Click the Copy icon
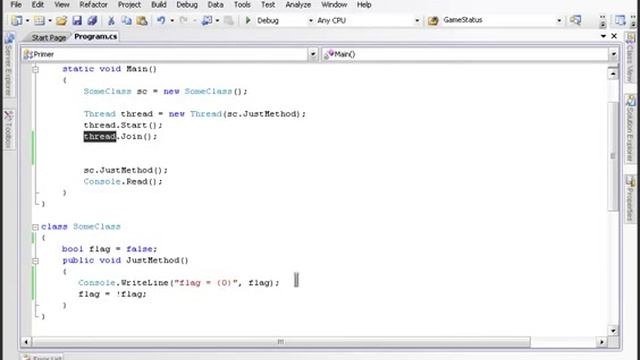This screenshot has width=640, height=360. click(127, 20)
